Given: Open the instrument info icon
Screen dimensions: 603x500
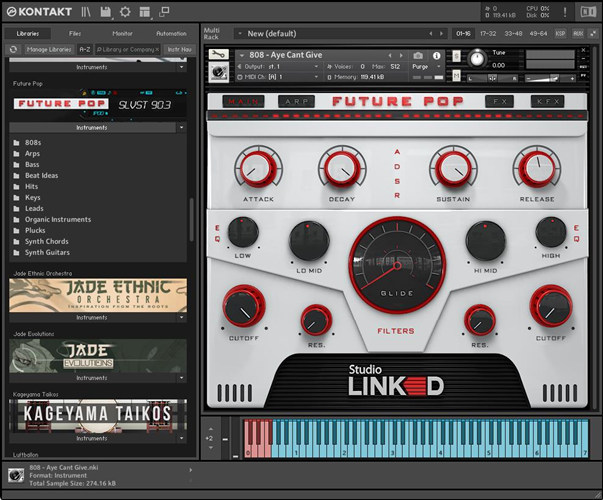Looking at the screenshot, I should (x=436, y=54).
